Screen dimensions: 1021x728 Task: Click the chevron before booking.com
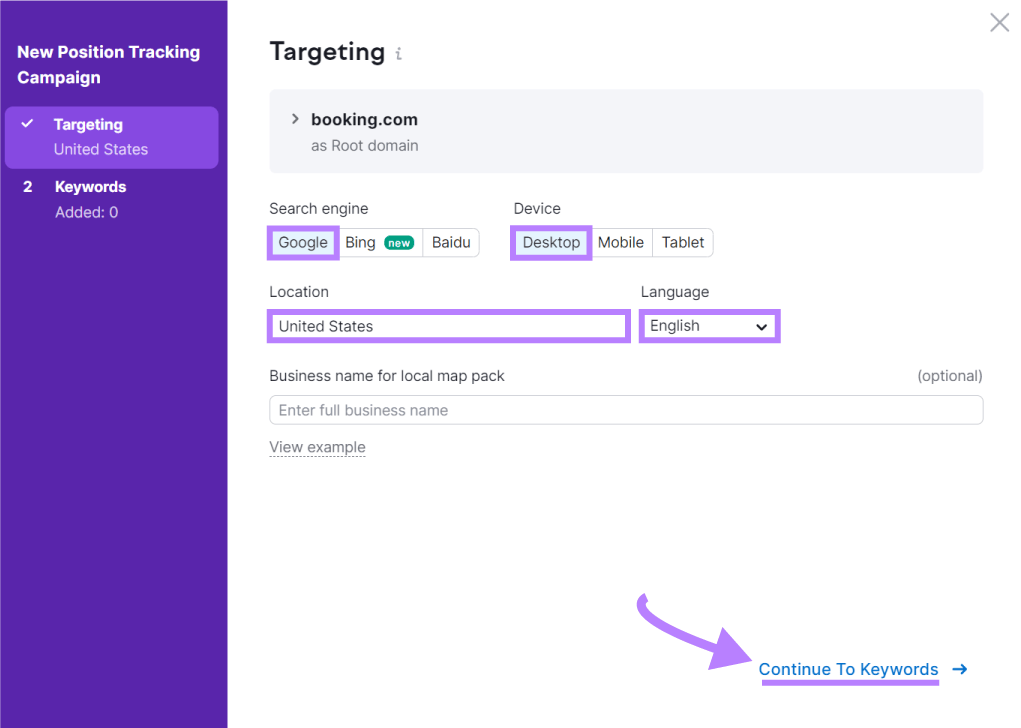295,118
